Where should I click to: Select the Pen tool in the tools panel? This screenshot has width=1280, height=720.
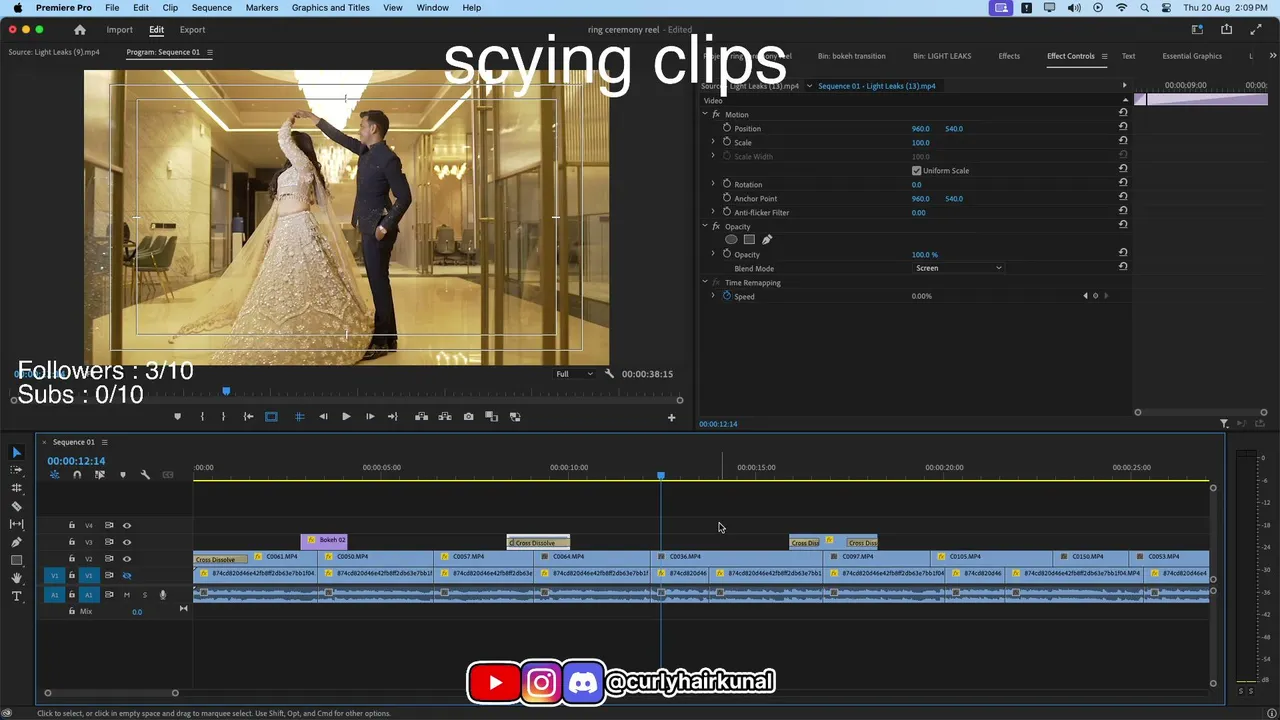[x=16, y=542]
